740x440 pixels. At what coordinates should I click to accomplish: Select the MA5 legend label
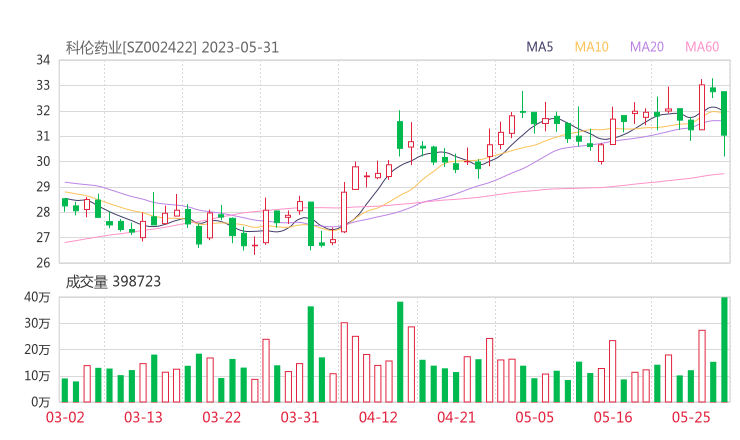click(x=539, y=47)
